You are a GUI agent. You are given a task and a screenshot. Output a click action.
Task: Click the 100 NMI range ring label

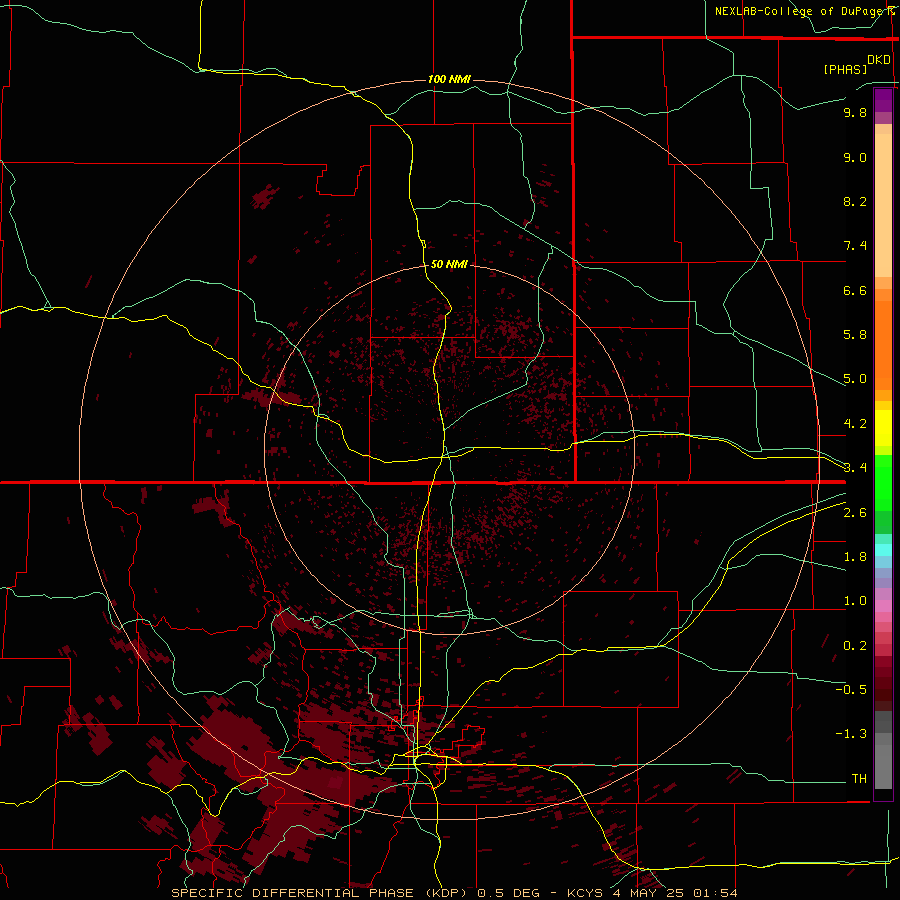(x=449, y=79)
